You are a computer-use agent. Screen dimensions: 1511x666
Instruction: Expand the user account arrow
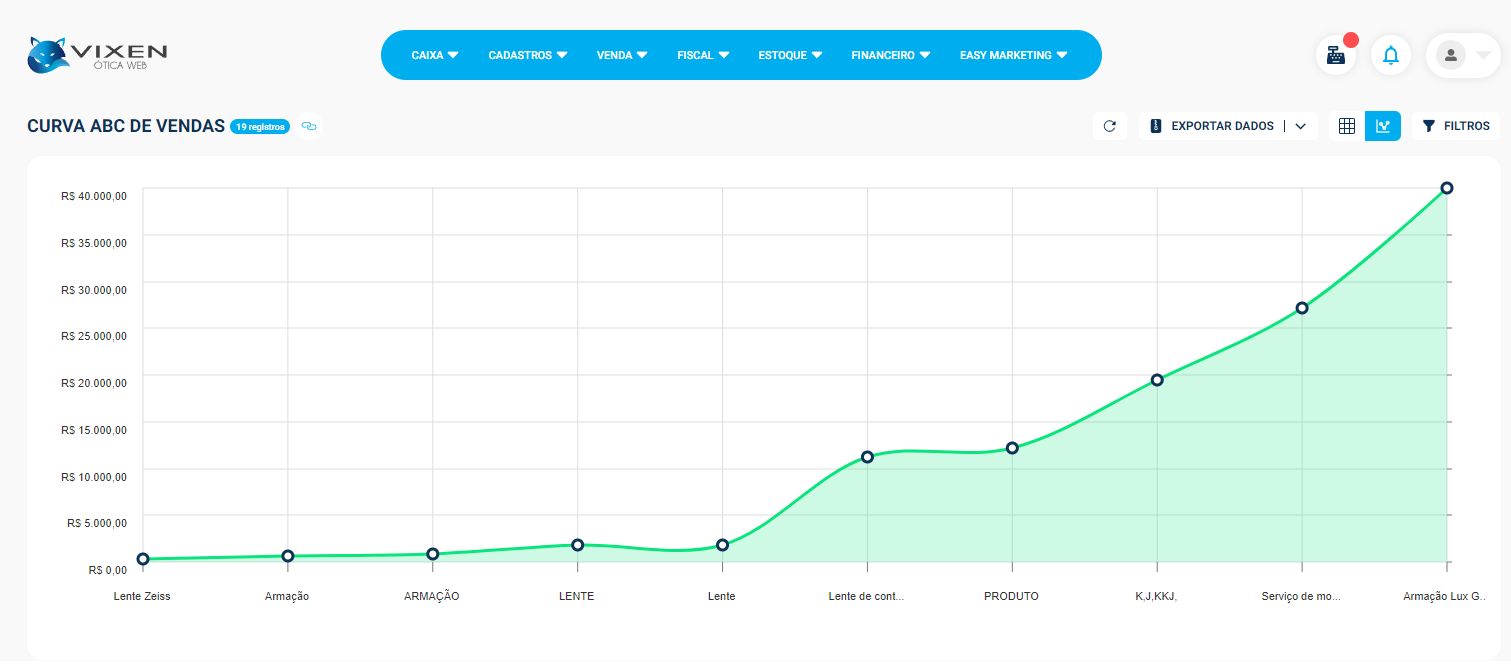pyautogui.click(x=1483, y=55)
